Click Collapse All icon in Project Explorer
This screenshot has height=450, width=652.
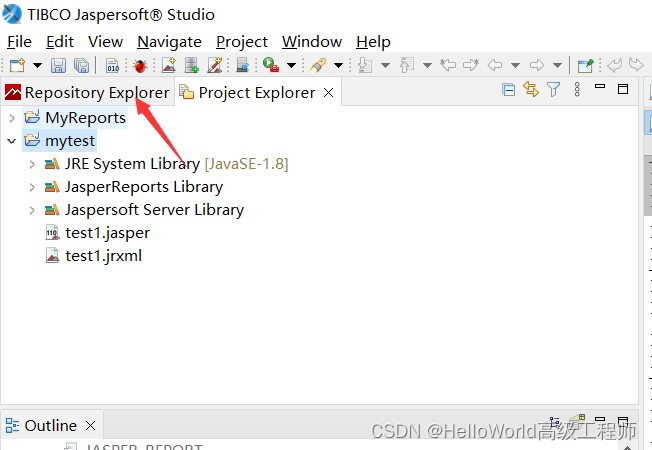pos(508,89)
